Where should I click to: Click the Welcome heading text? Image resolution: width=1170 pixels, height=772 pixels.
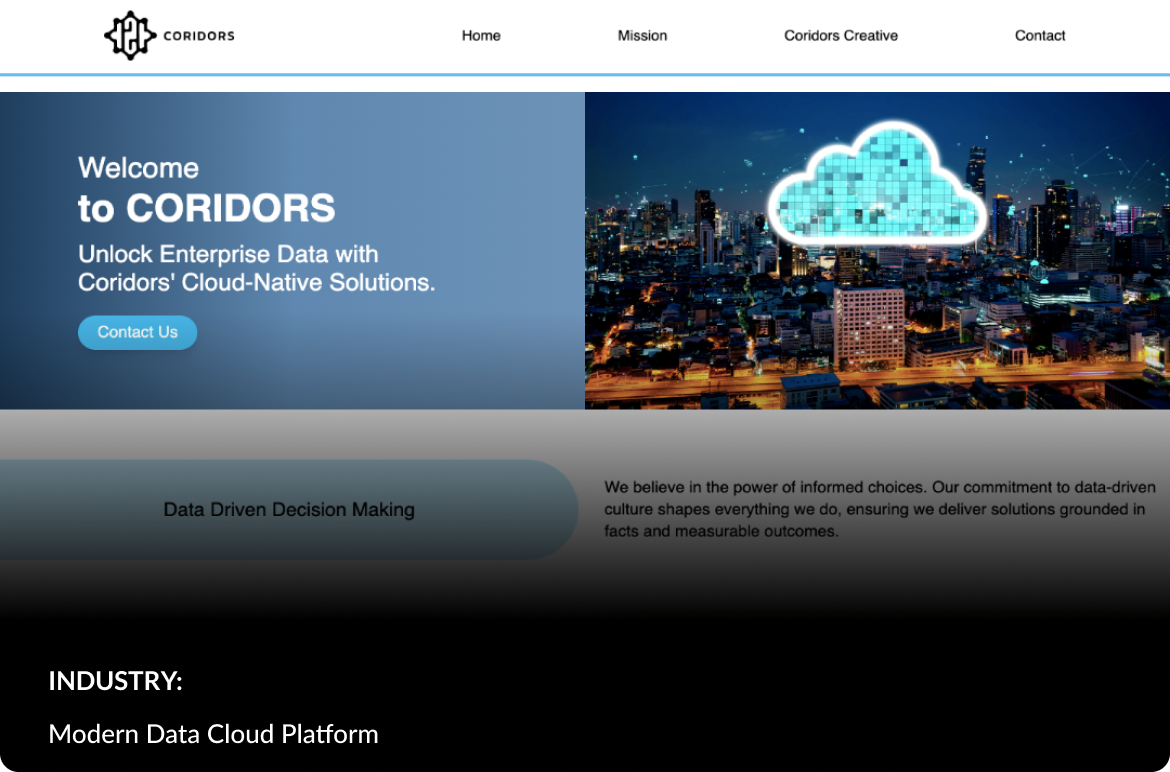click(138, 168)
